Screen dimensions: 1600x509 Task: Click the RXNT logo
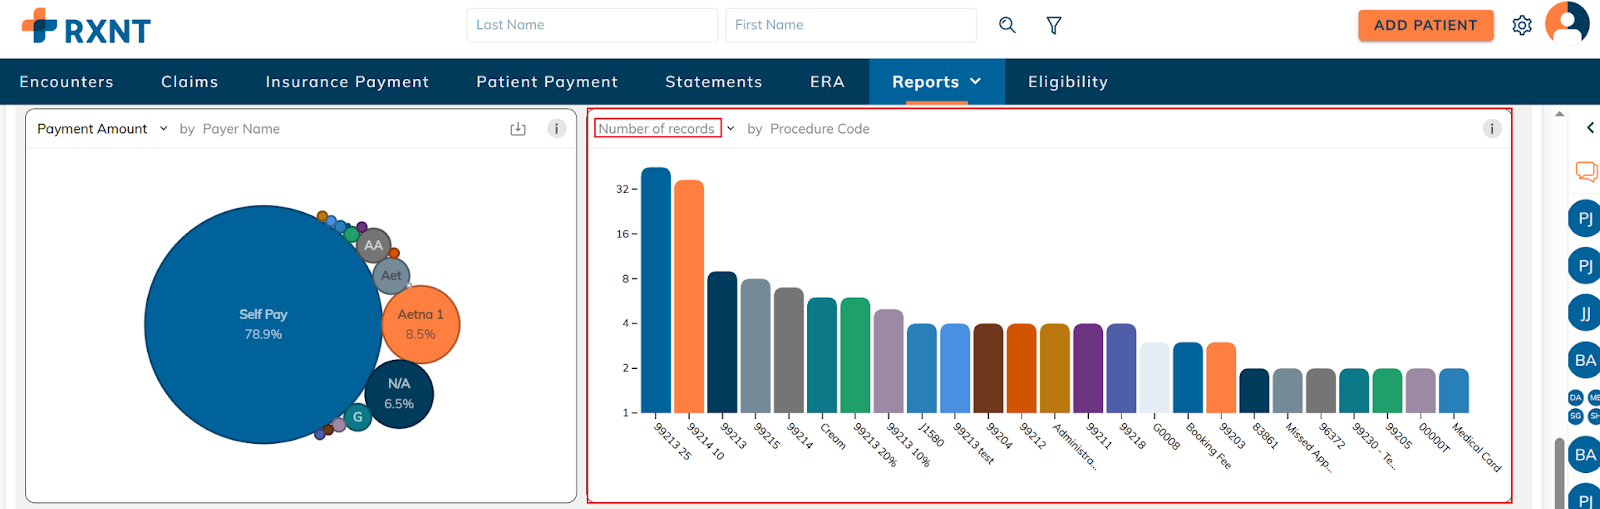(86, 27)
